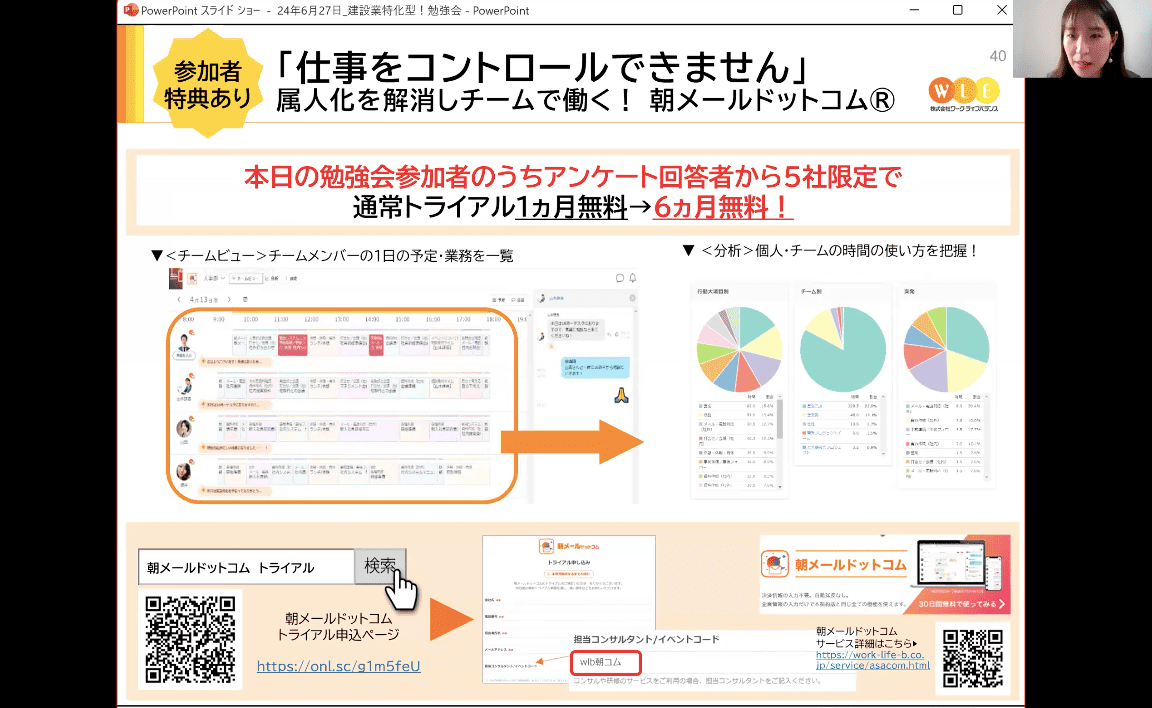
Task: Click the 朝メールドットコム トライアル申込ページ caption
Action: tap(339, 626)
